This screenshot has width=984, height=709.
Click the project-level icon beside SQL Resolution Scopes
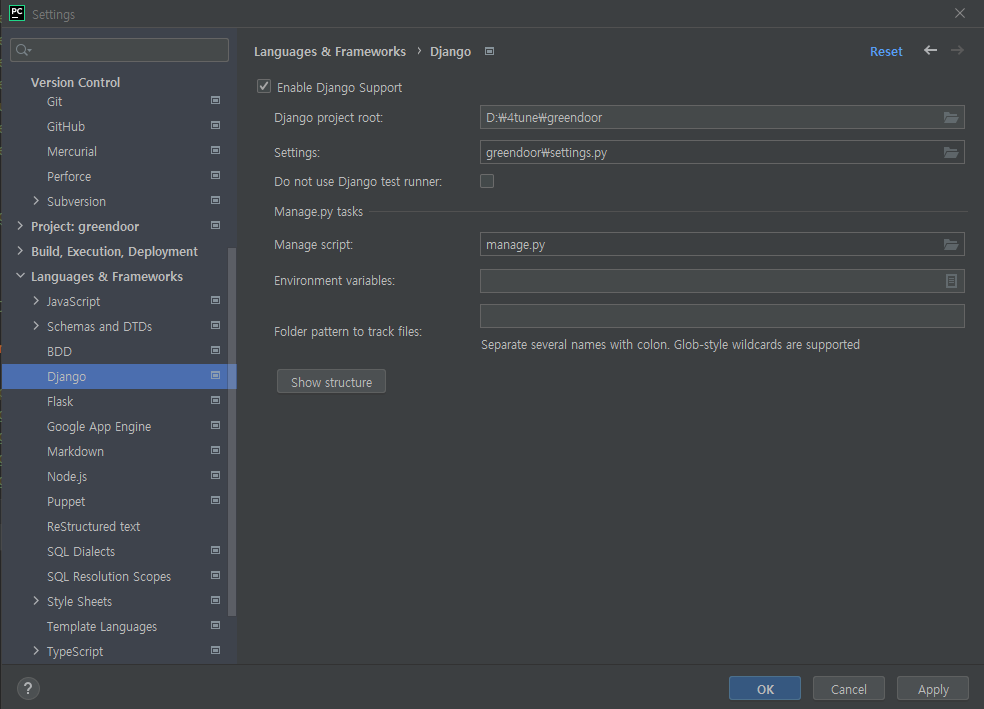click(215, 575)
